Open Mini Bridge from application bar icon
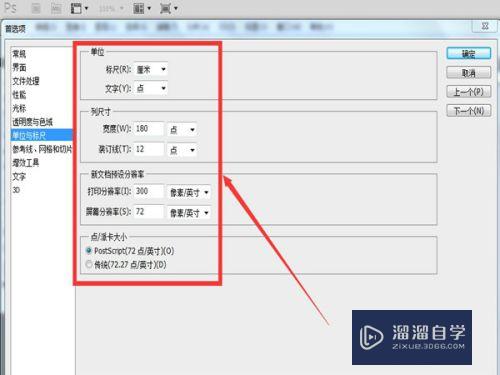 [56, 8]
